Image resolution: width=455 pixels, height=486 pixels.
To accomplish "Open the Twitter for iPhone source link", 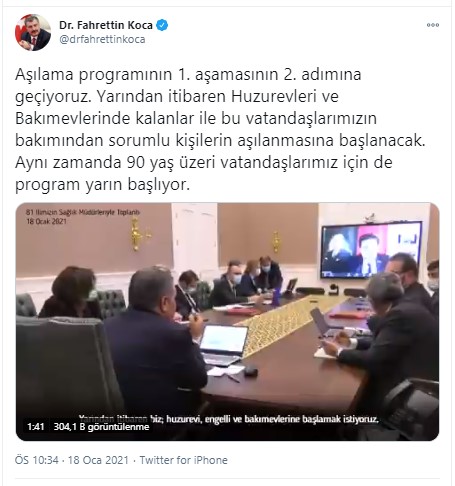I will click(183, 460).
